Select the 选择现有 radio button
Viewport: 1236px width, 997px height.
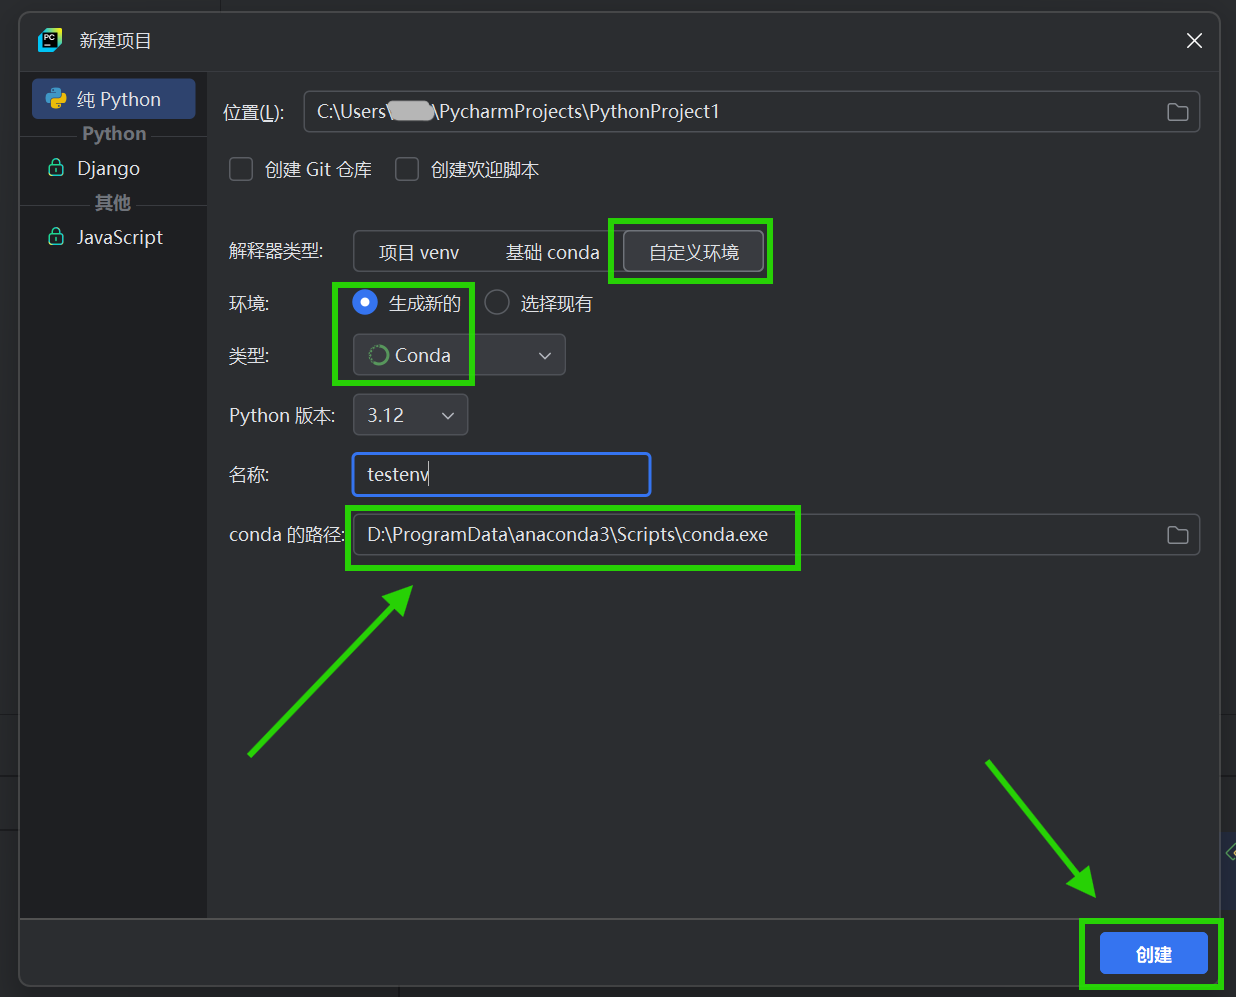pyautogui.click(x=497, y=302)
